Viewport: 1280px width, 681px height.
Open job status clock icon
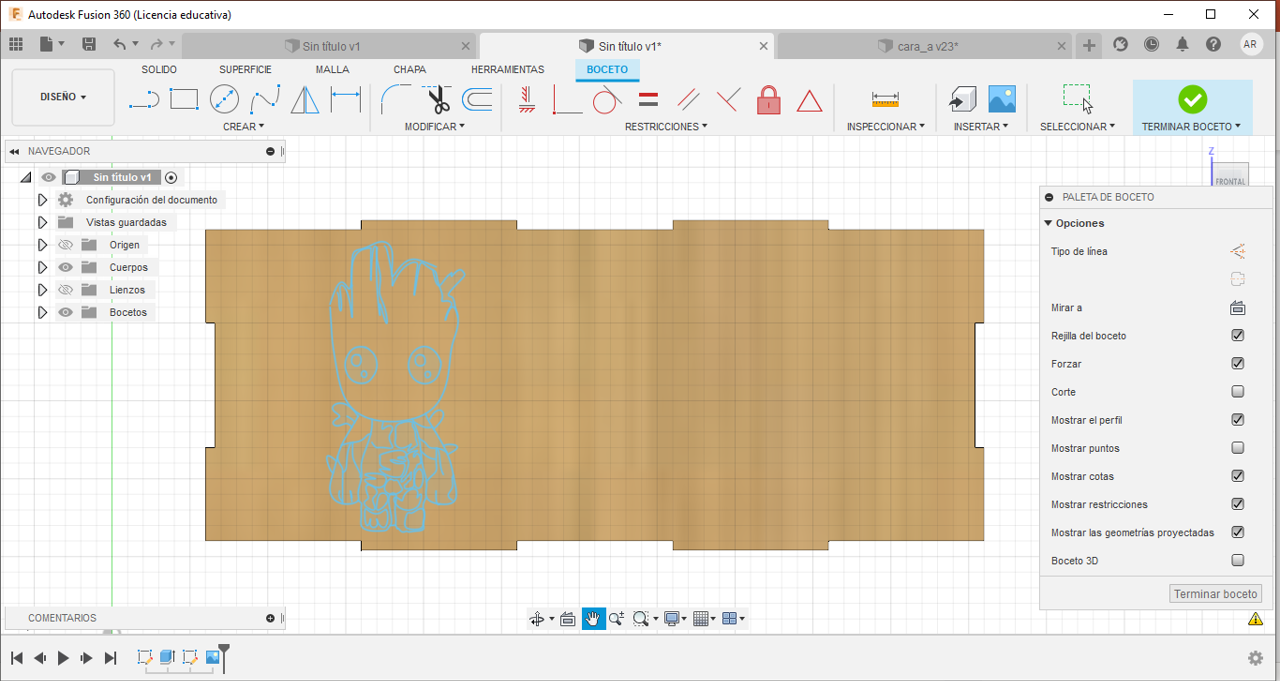tap(1152, 44)
